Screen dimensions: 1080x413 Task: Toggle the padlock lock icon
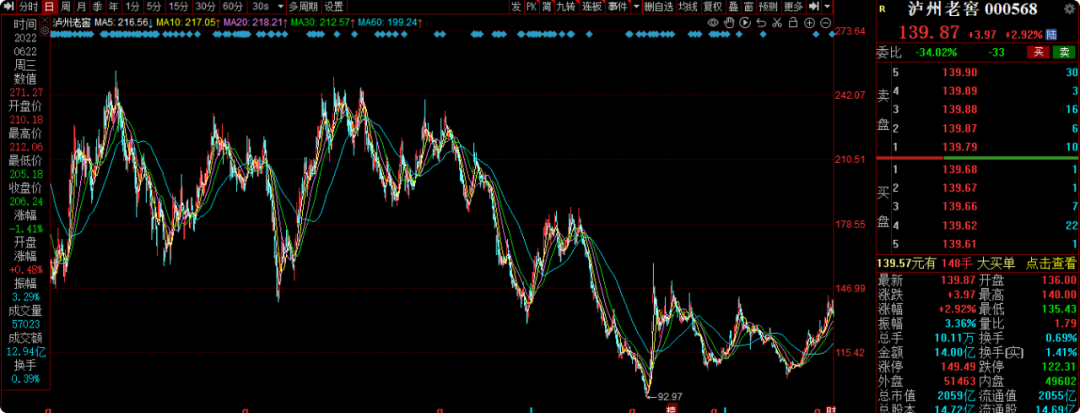(793, 23)
